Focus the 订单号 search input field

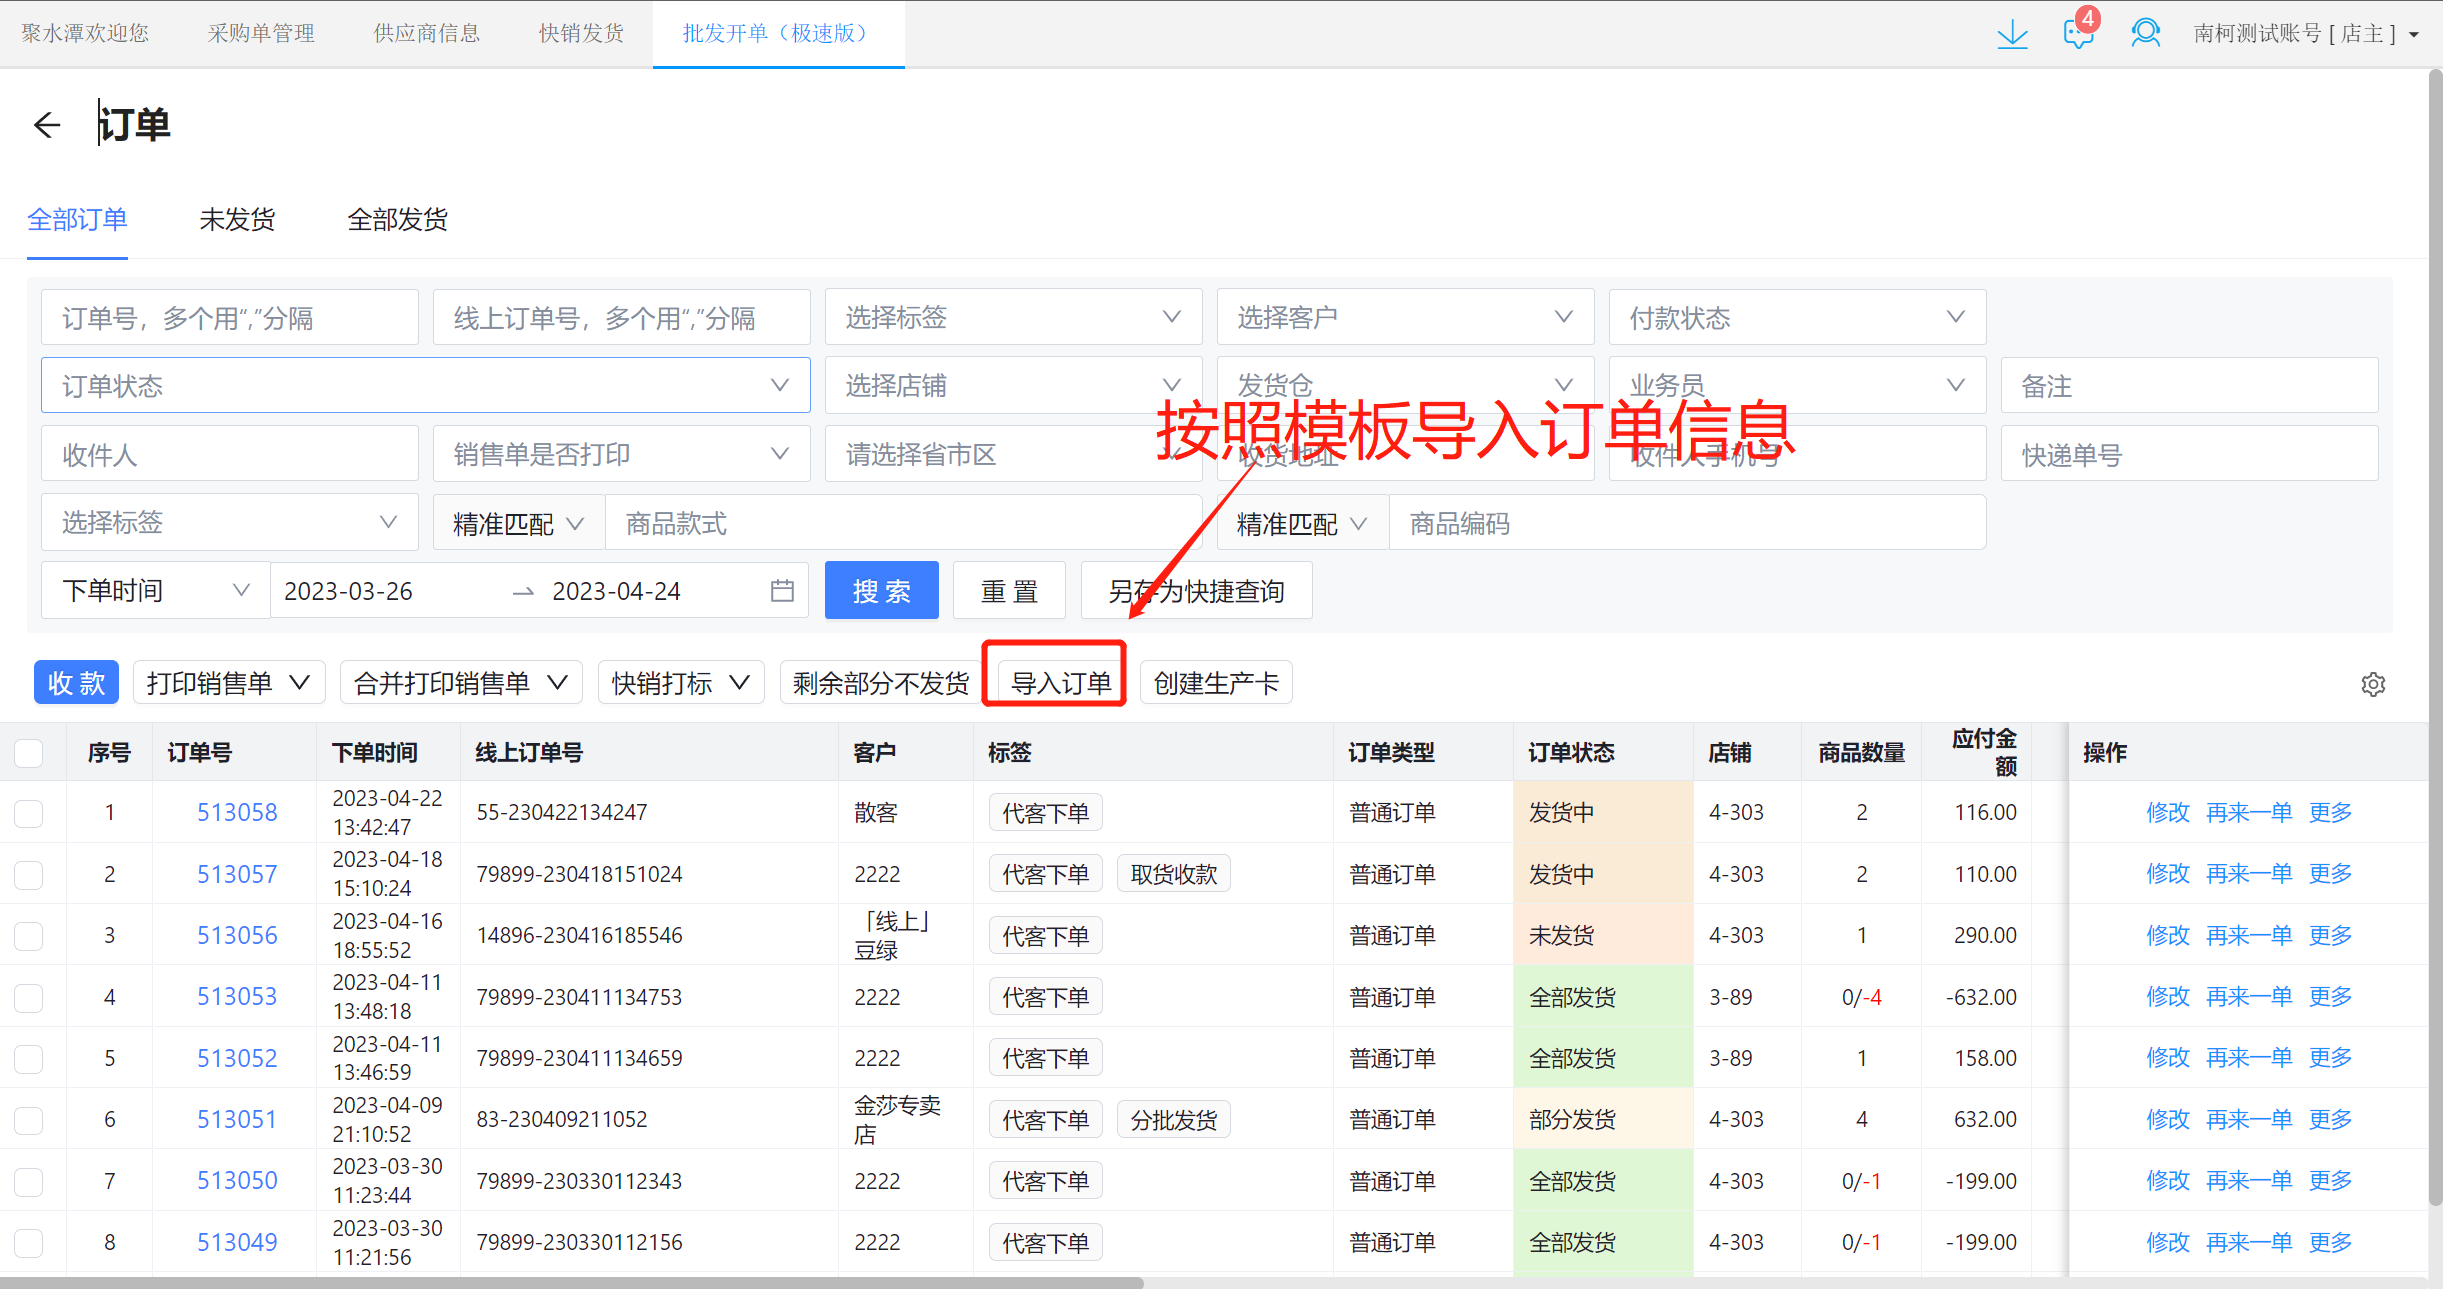tap(229, 318)
